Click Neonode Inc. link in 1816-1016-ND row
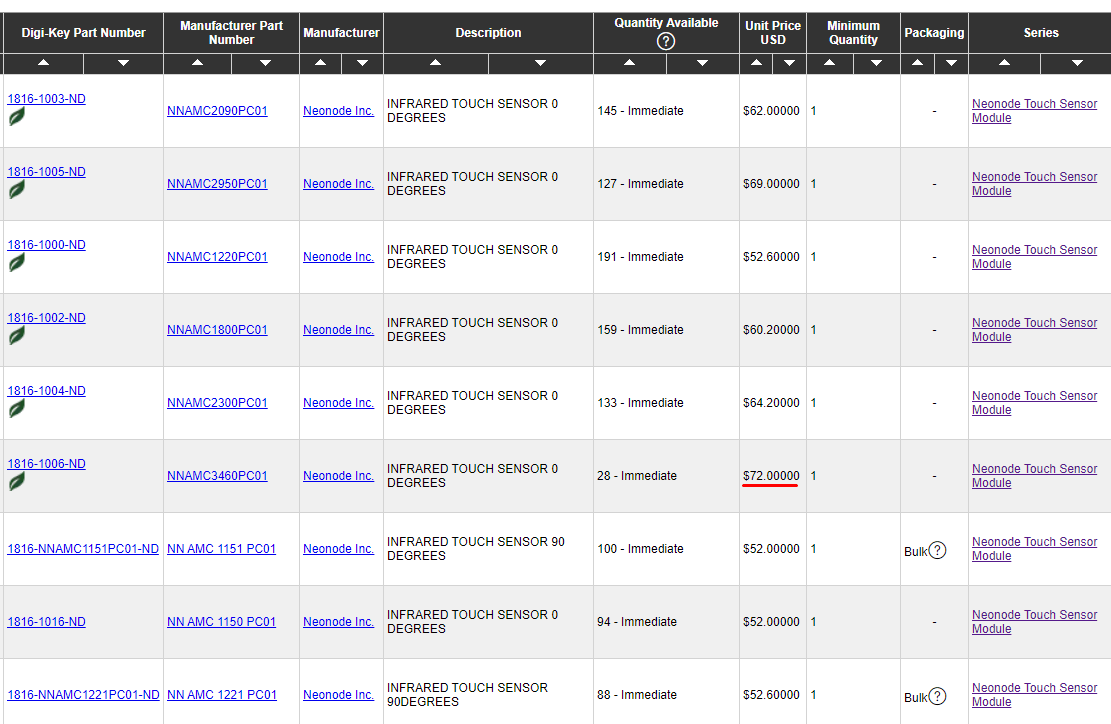Image resolution: width=1111 pixels, height=724 pixels. (339, 622)
